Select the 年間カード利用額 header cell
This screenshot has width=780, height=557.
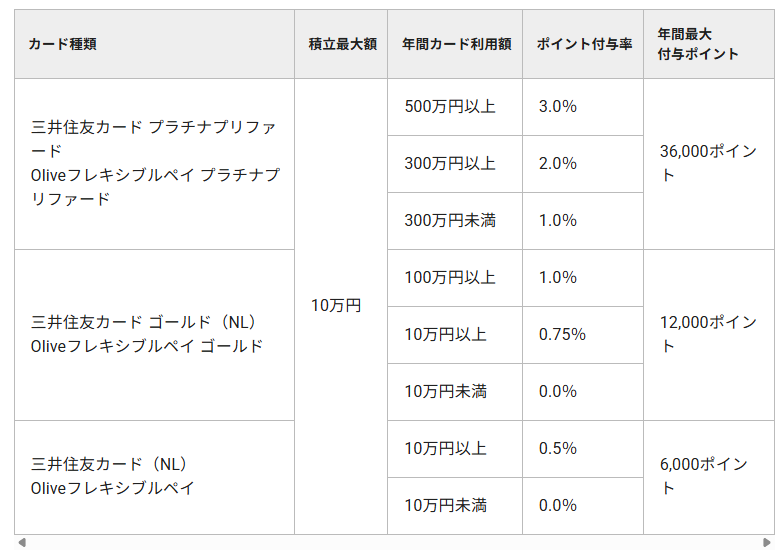click(x=455, y=44)
